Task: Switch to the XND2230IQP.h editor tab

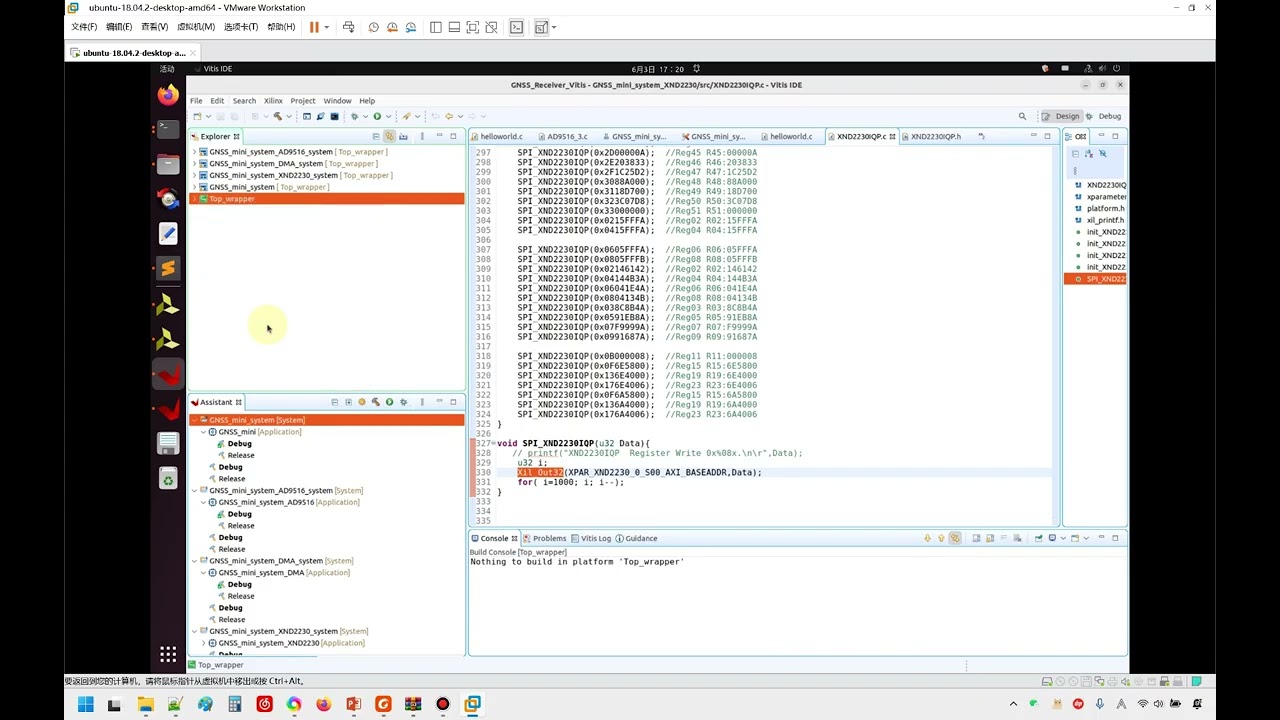Action: coord(936,136)
